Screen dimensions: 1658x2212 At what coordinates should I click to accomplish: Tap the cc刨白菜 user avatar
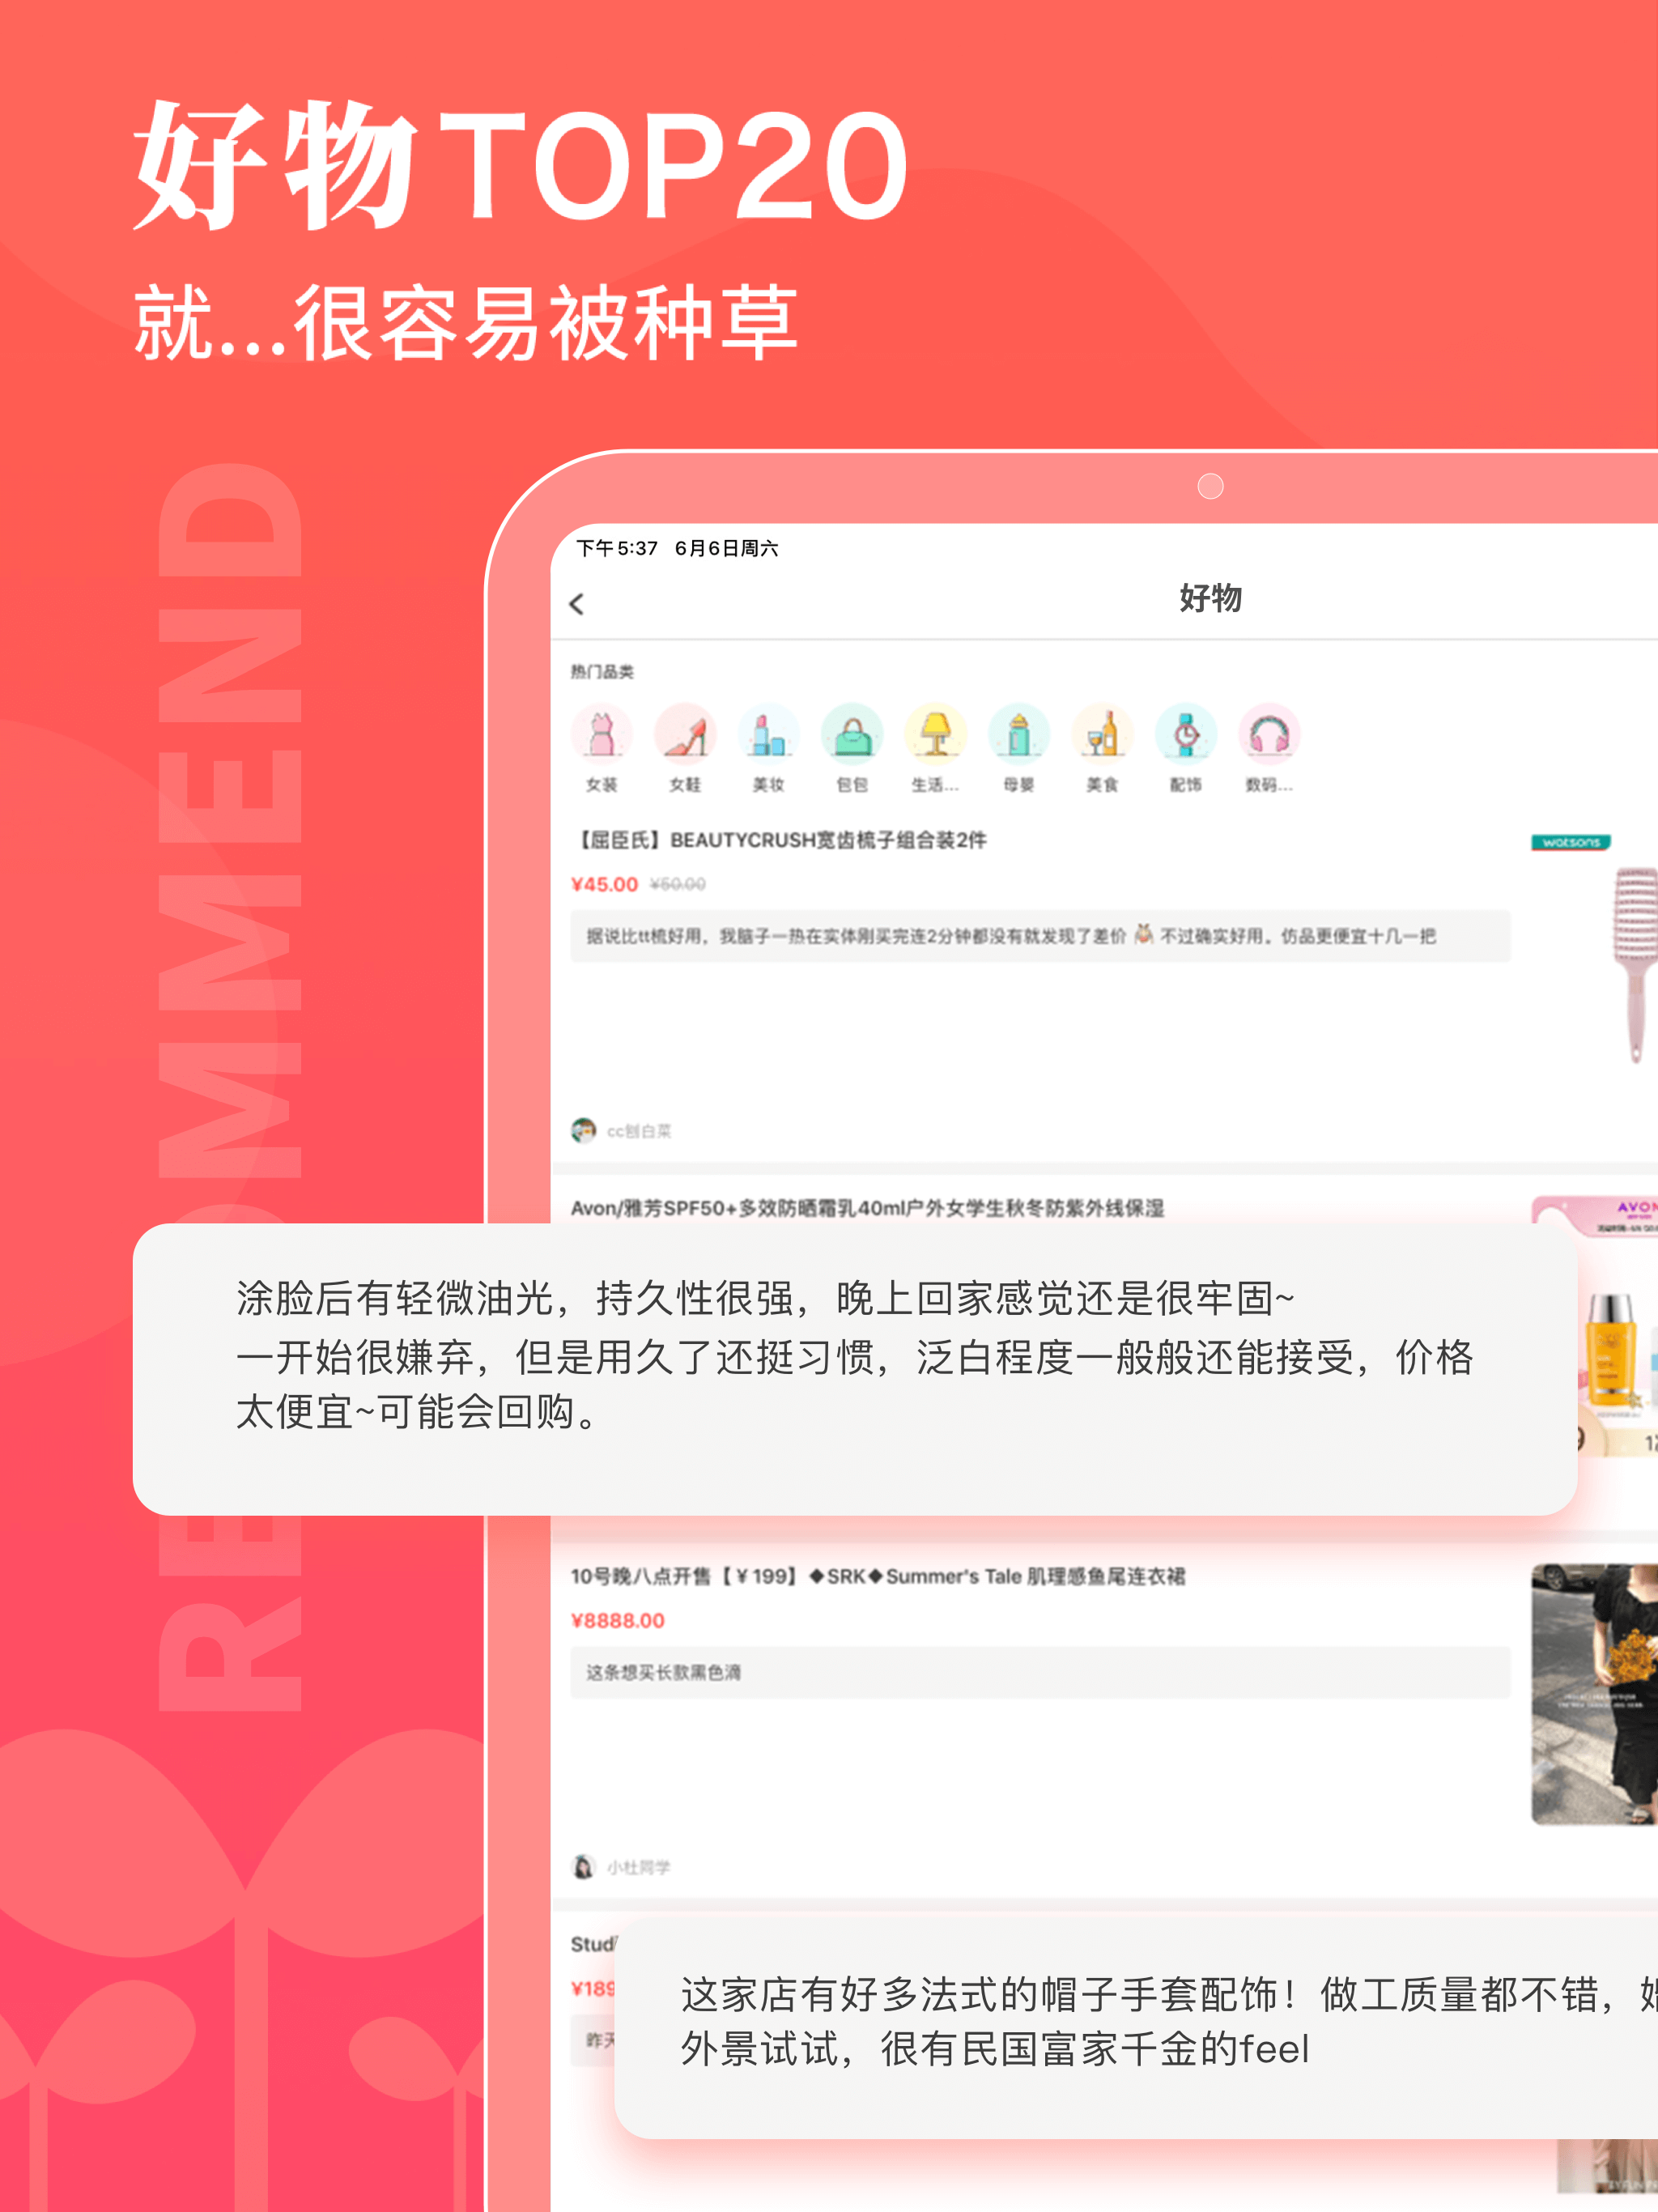click(x=583, y=1130)
